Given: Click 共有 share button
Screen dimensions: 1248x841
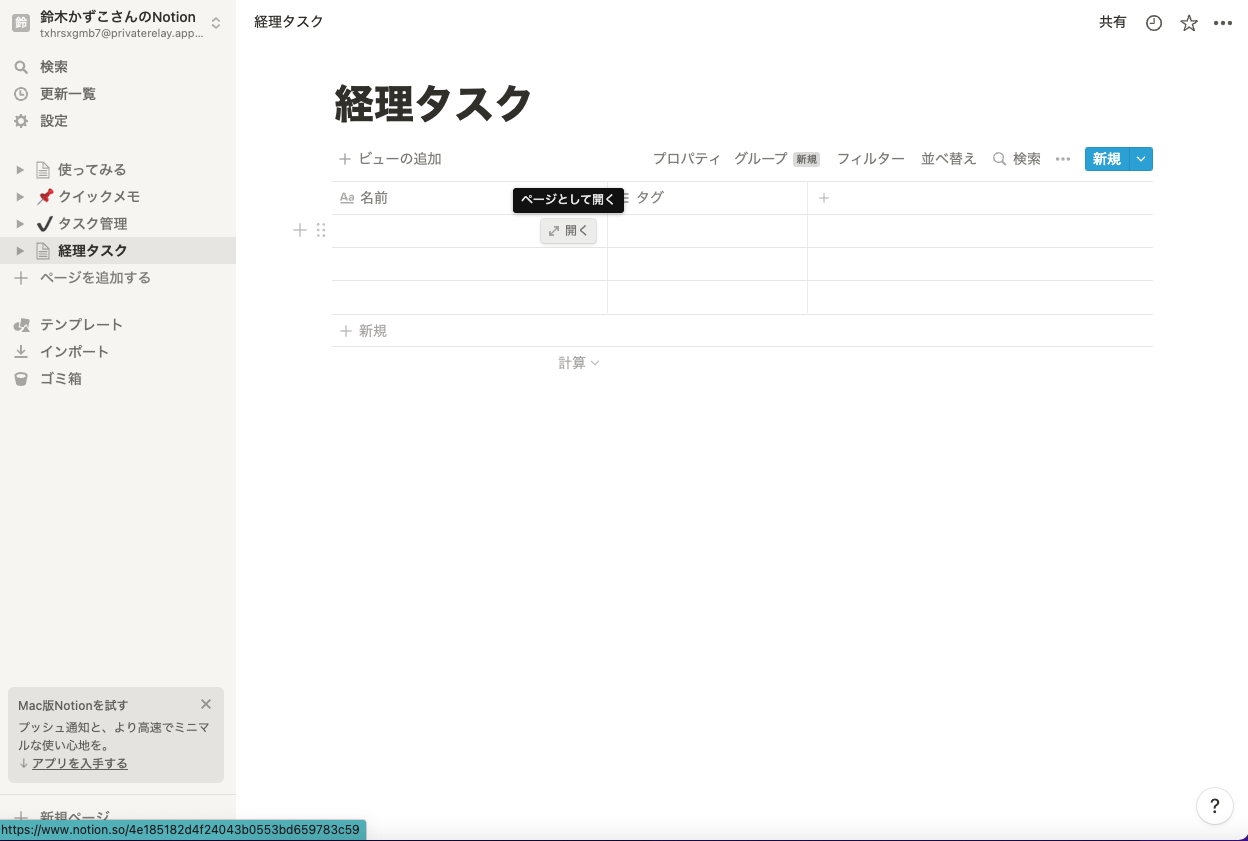Looking at the screenshot, I should click(x=1113, y=22).
